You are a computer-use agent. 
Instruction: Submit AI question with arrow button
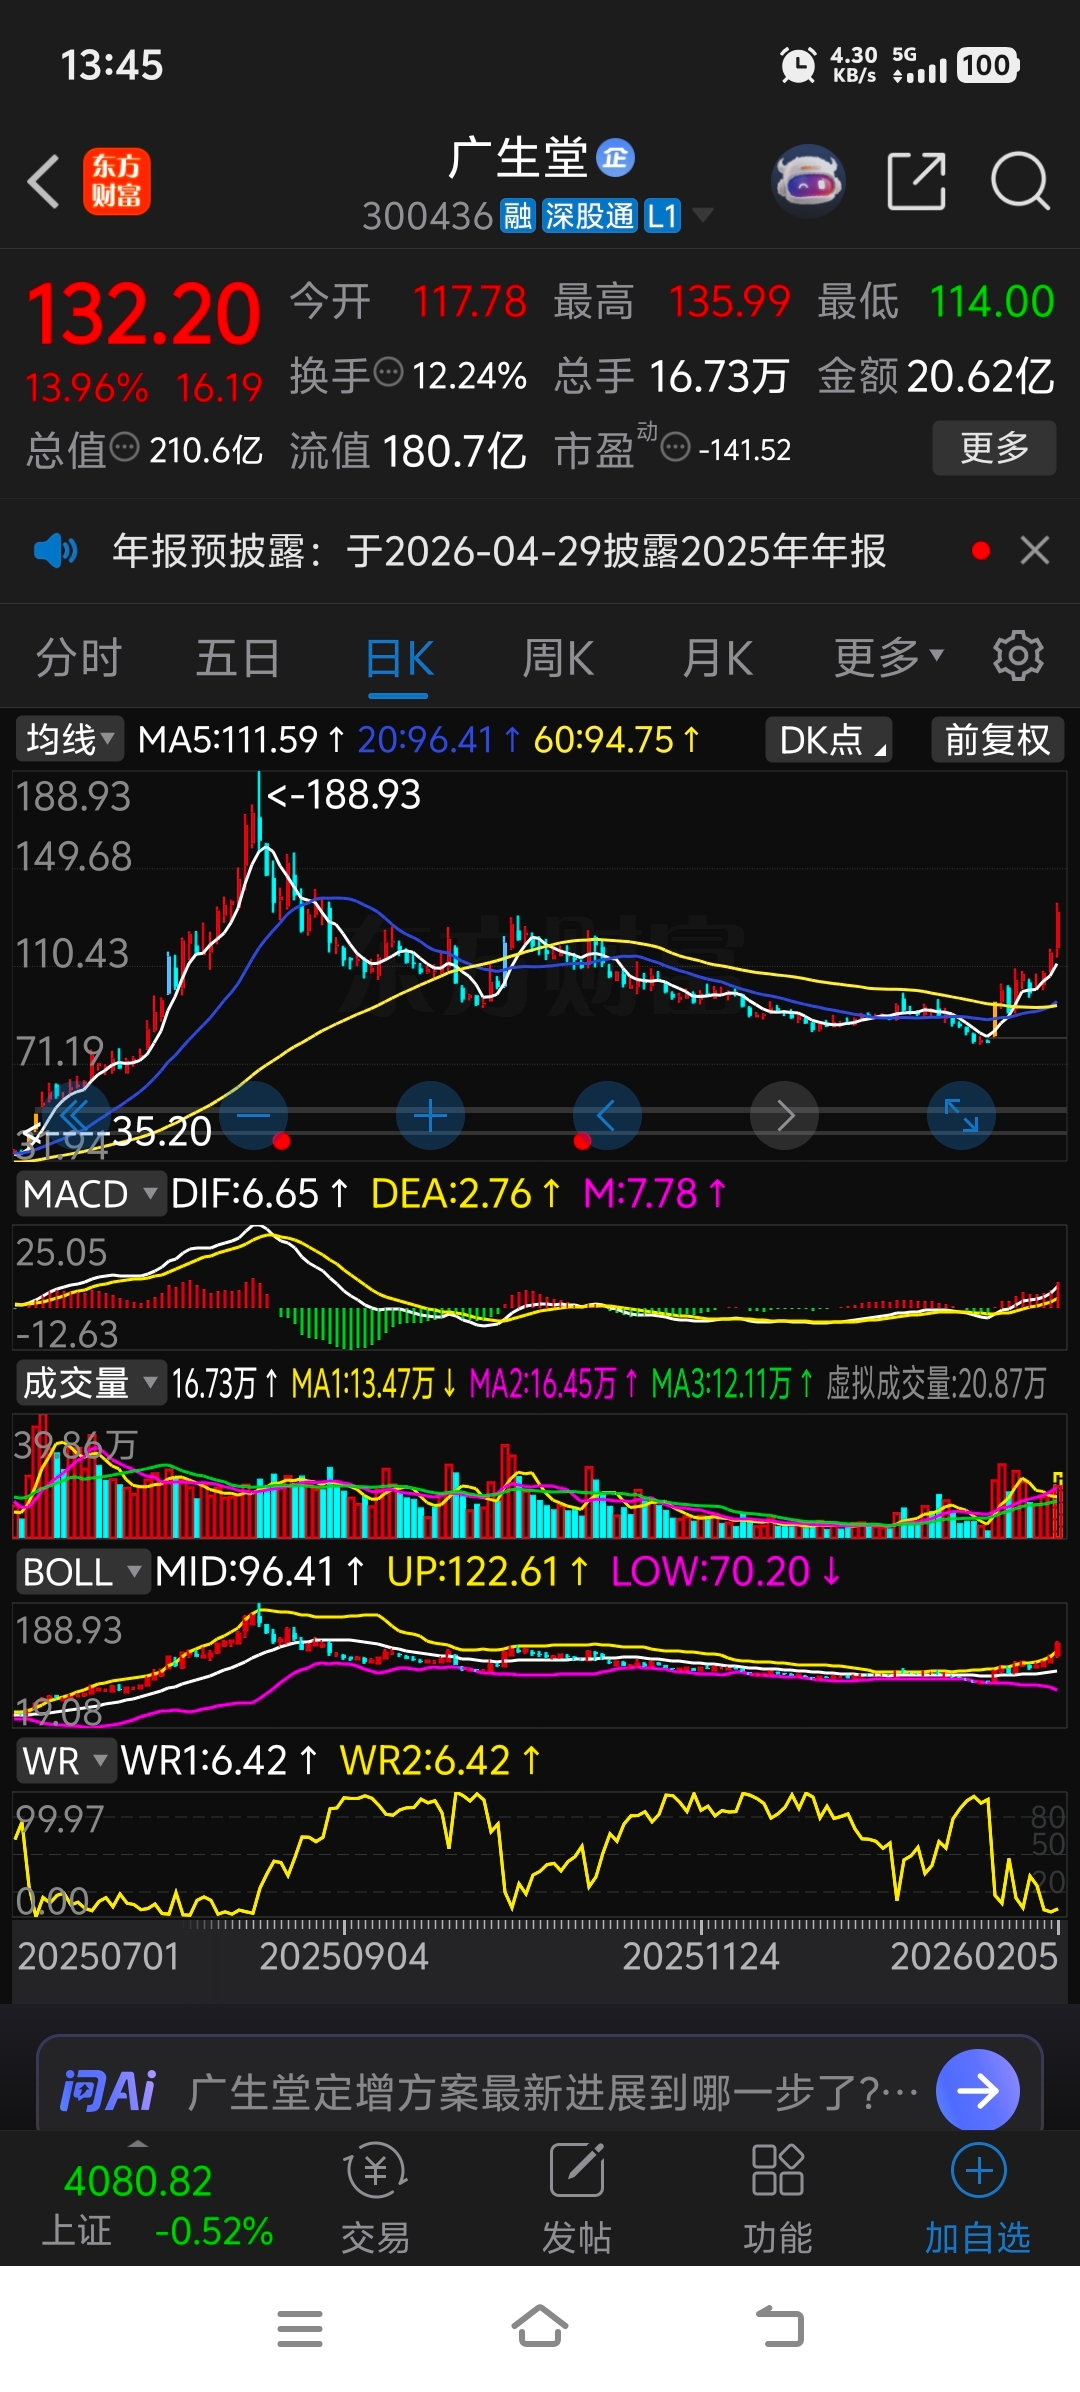[x=977, y=2090]
